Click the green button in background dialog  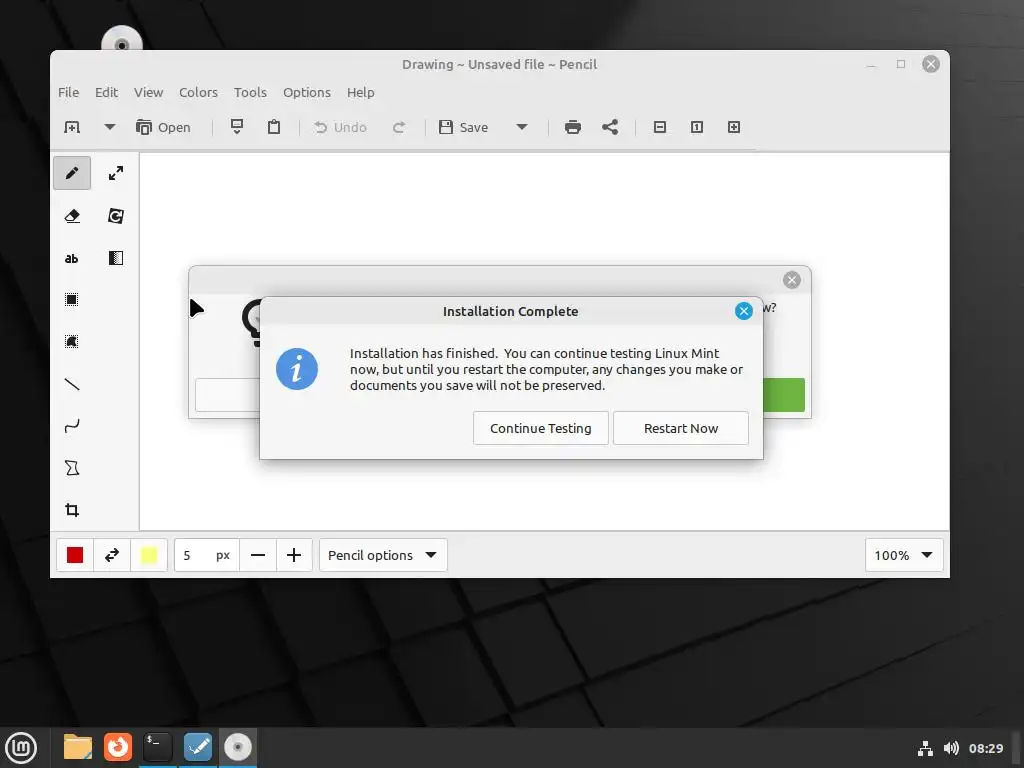(x=784, y=394)
